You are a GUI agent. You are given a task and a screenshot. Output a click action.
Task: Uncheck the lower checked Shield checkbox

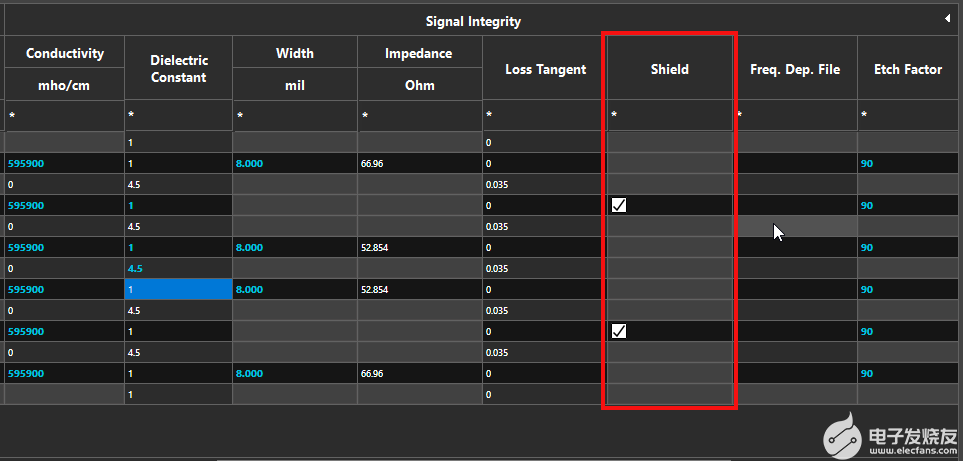[x=619, y=331]
